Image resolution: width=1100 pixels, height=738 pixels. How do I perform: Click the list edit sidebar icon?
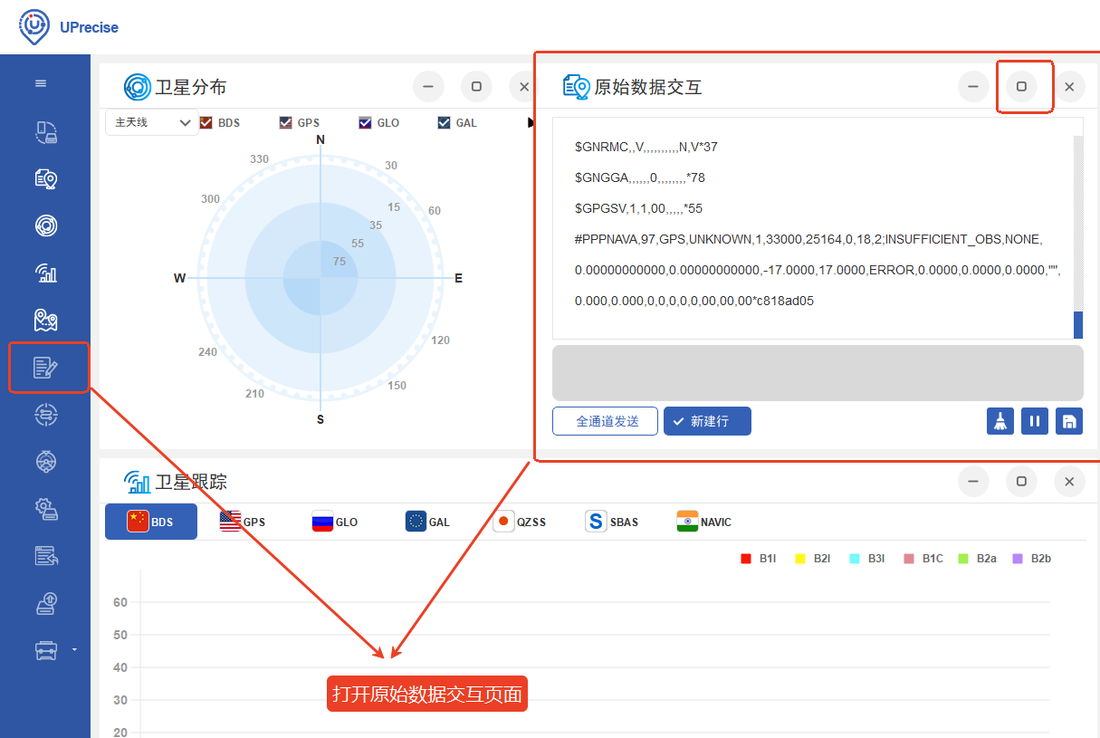pos(46,556)
